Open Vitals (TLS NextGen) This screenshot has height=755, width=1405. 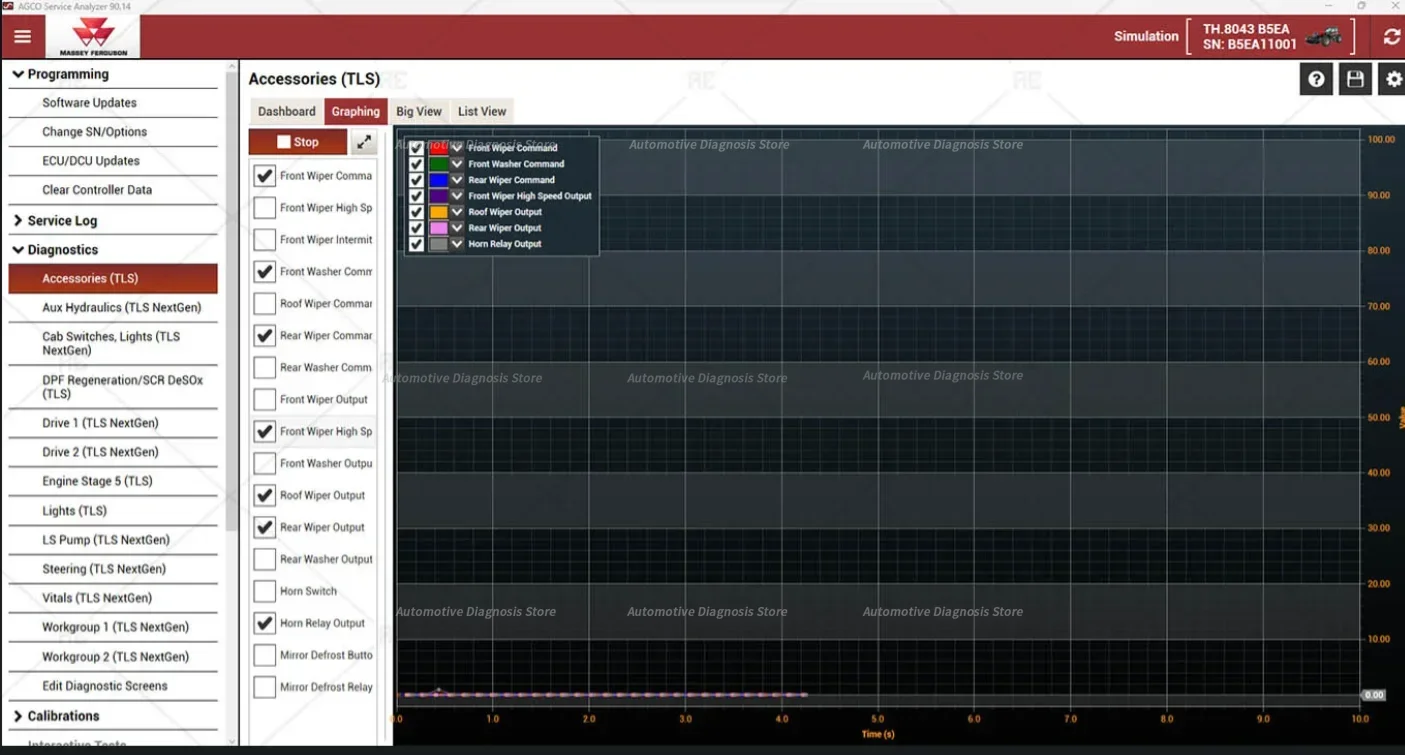[x=113, y=598]
